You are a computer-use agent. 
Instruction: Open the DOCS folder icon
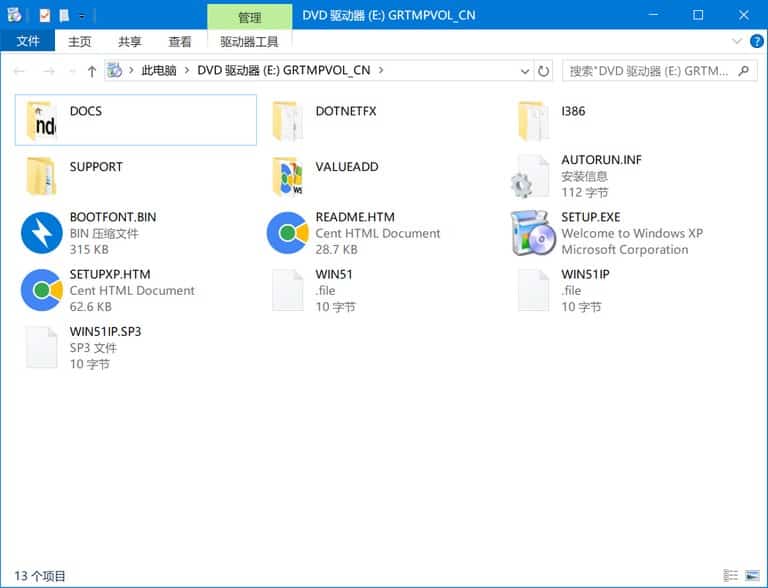click(42, 121)
